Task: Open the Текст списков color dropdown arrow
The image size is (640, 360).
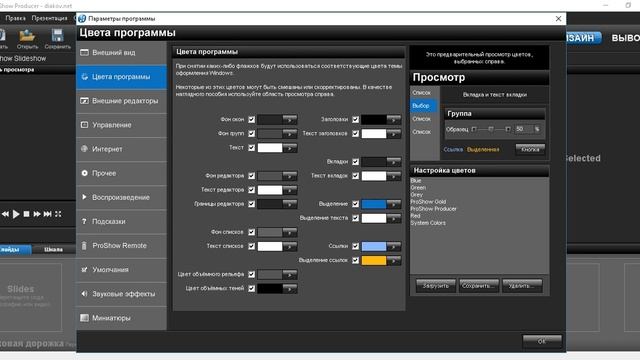Action: [x=290, y=247]
